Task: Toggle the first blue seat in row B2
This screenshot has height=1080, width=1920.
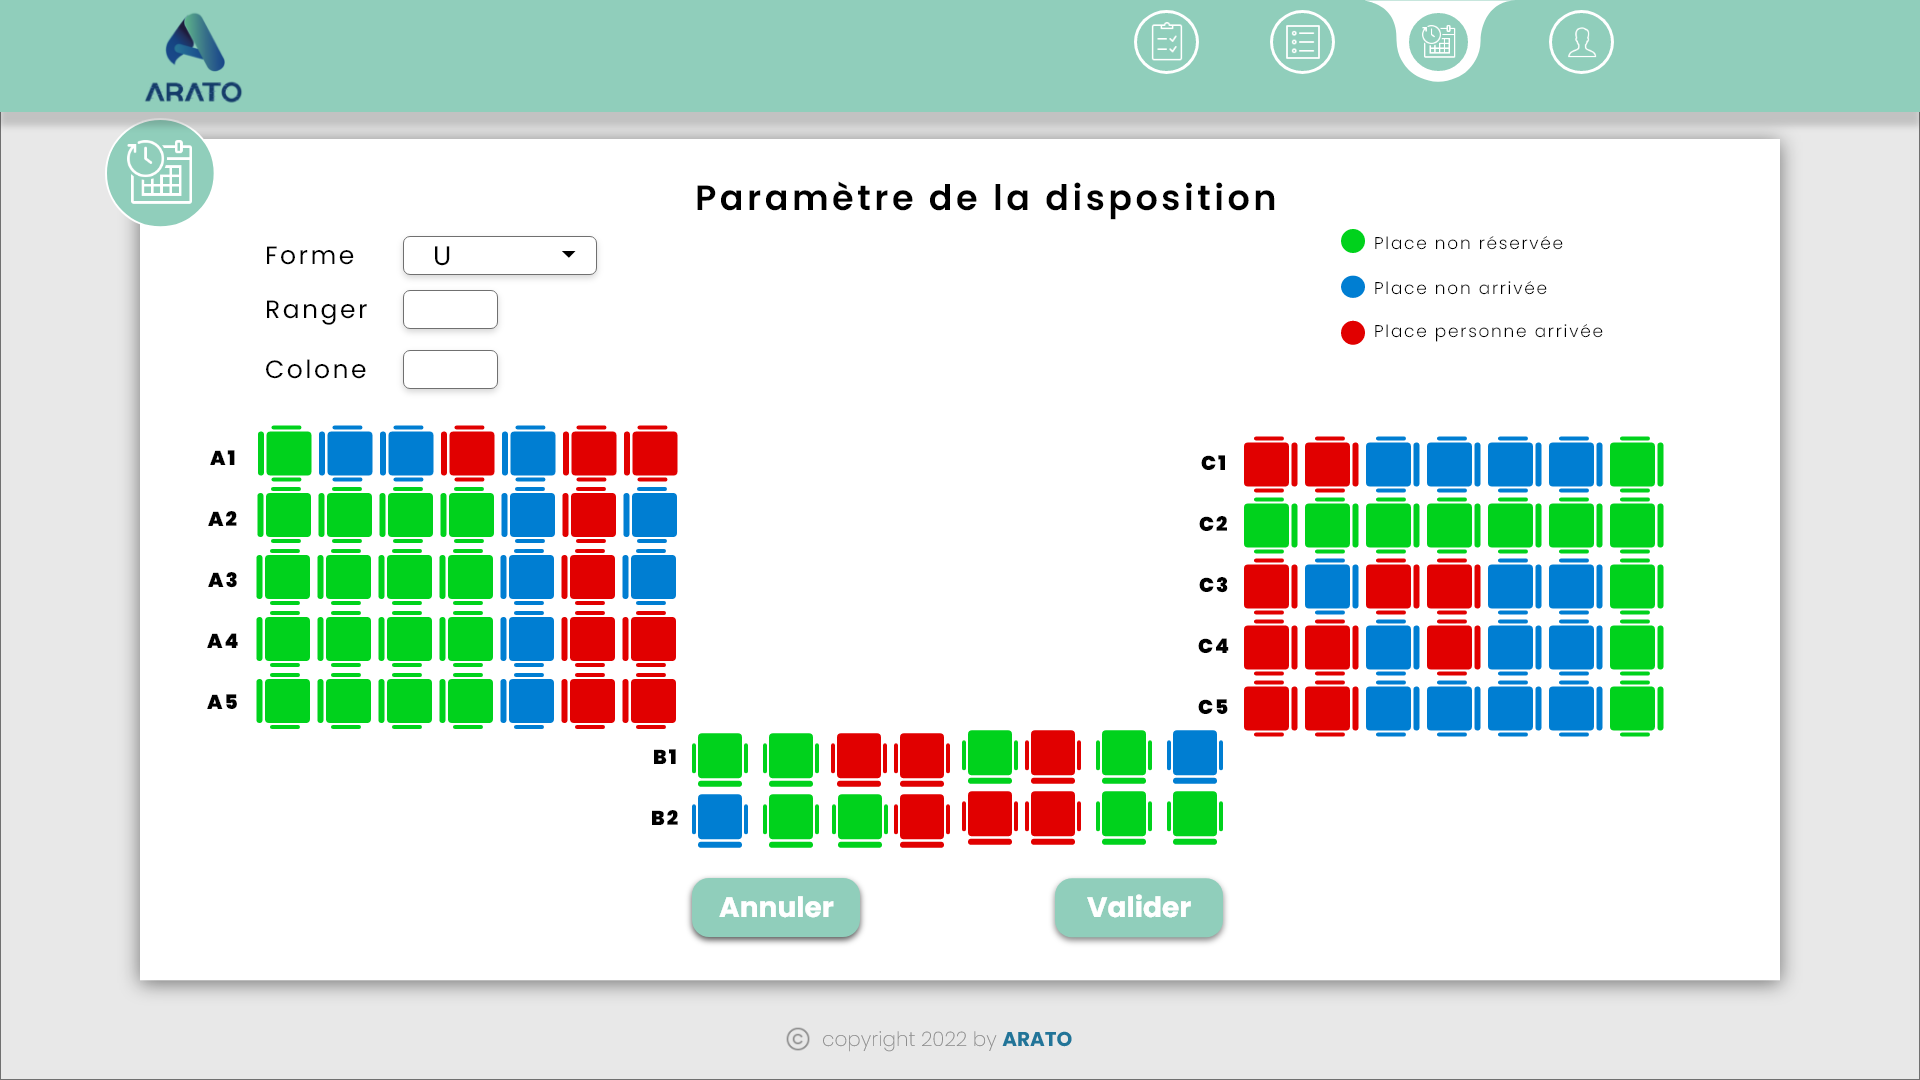Action: point(720,817)
